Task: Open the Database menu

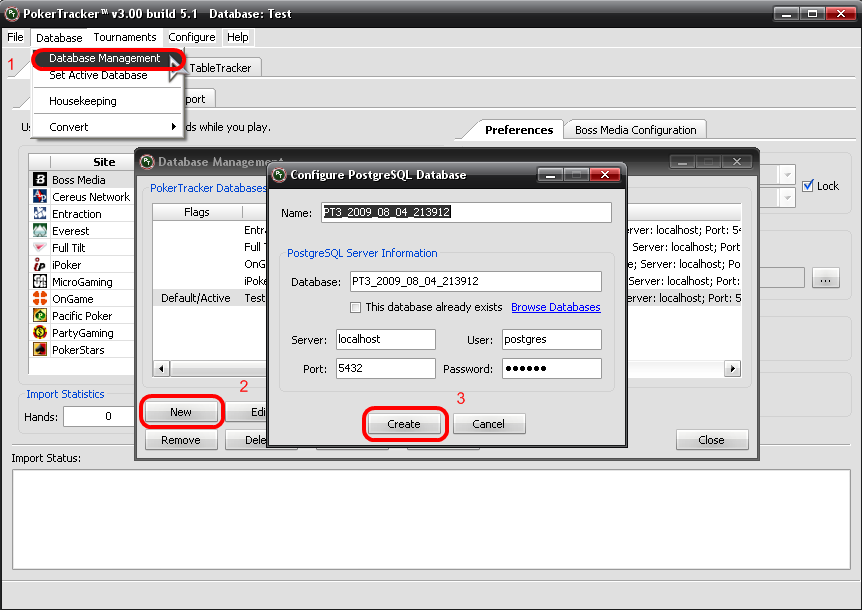Action: (59, 37)
